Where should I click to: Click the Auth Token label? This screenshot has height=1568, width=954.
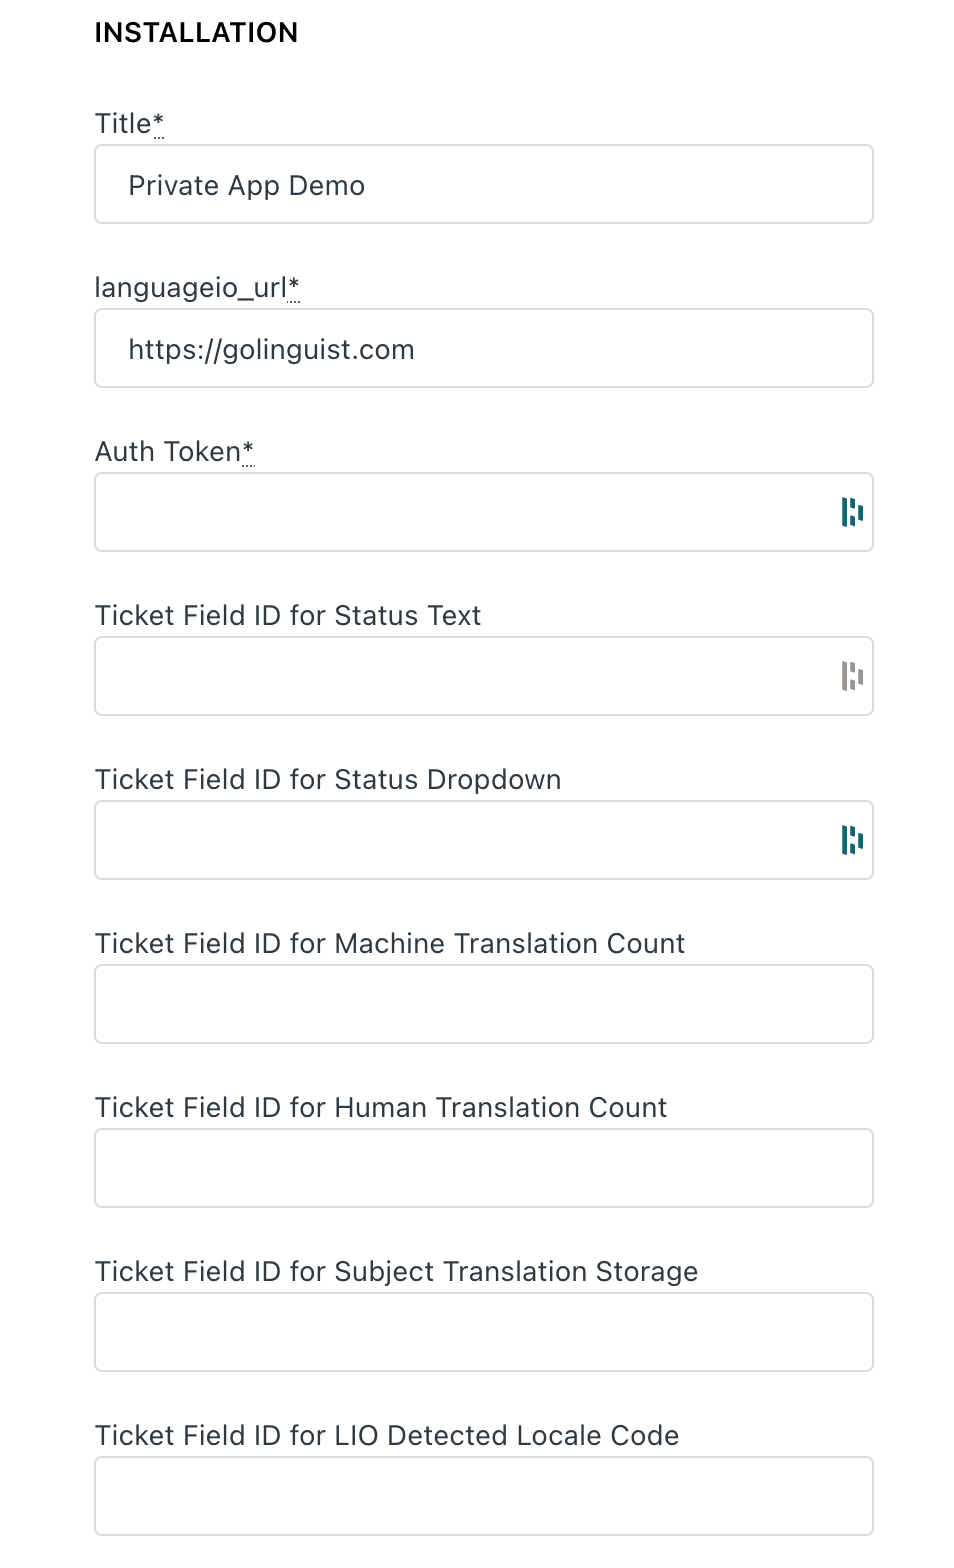coord(168,452)
